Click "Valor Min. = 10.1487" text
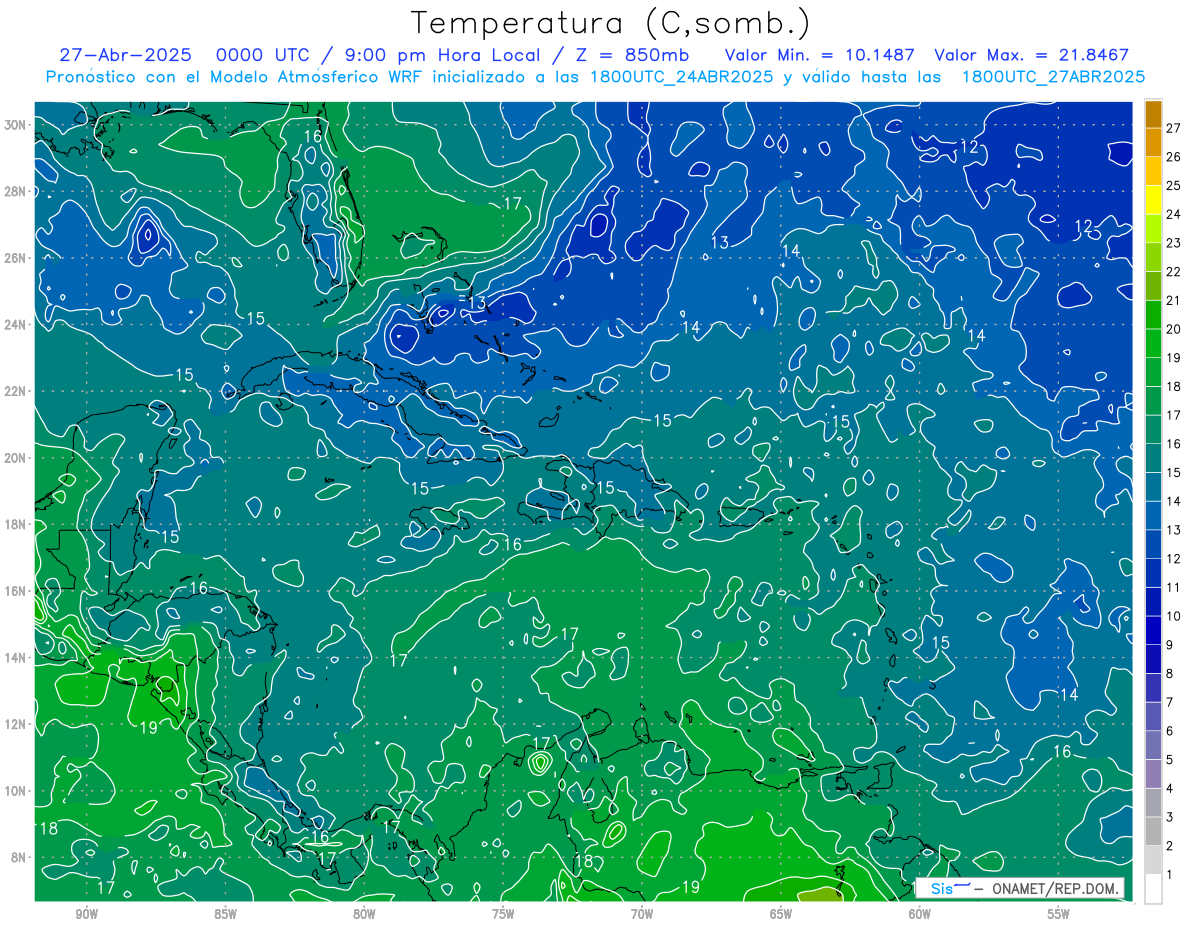This screenshot has width=1200, height=927. point(822,55)
